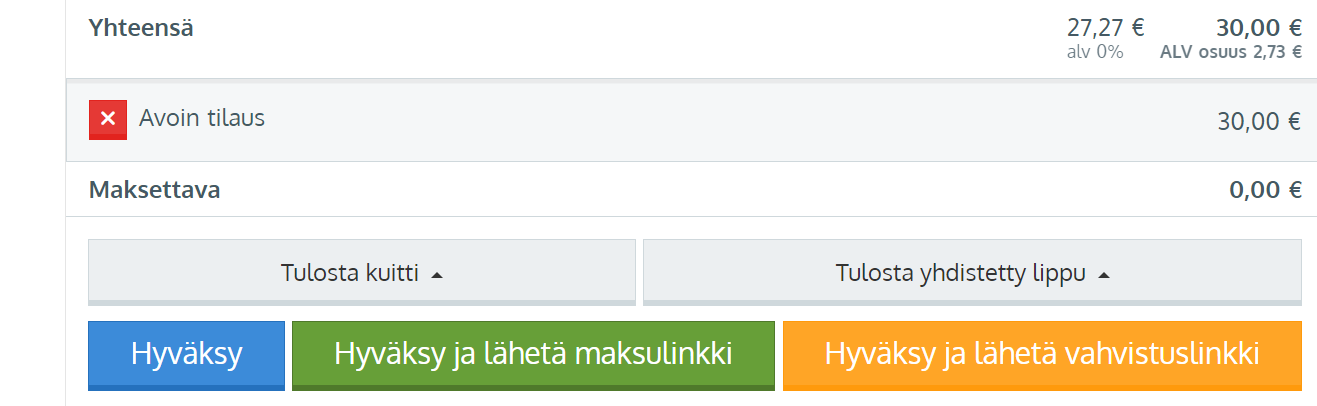This screenshot has height=406, width=1317.
Task: Click the Tulosta yhdistetty lippu button text
Action: pyautogui.click(x=961, y=273)
